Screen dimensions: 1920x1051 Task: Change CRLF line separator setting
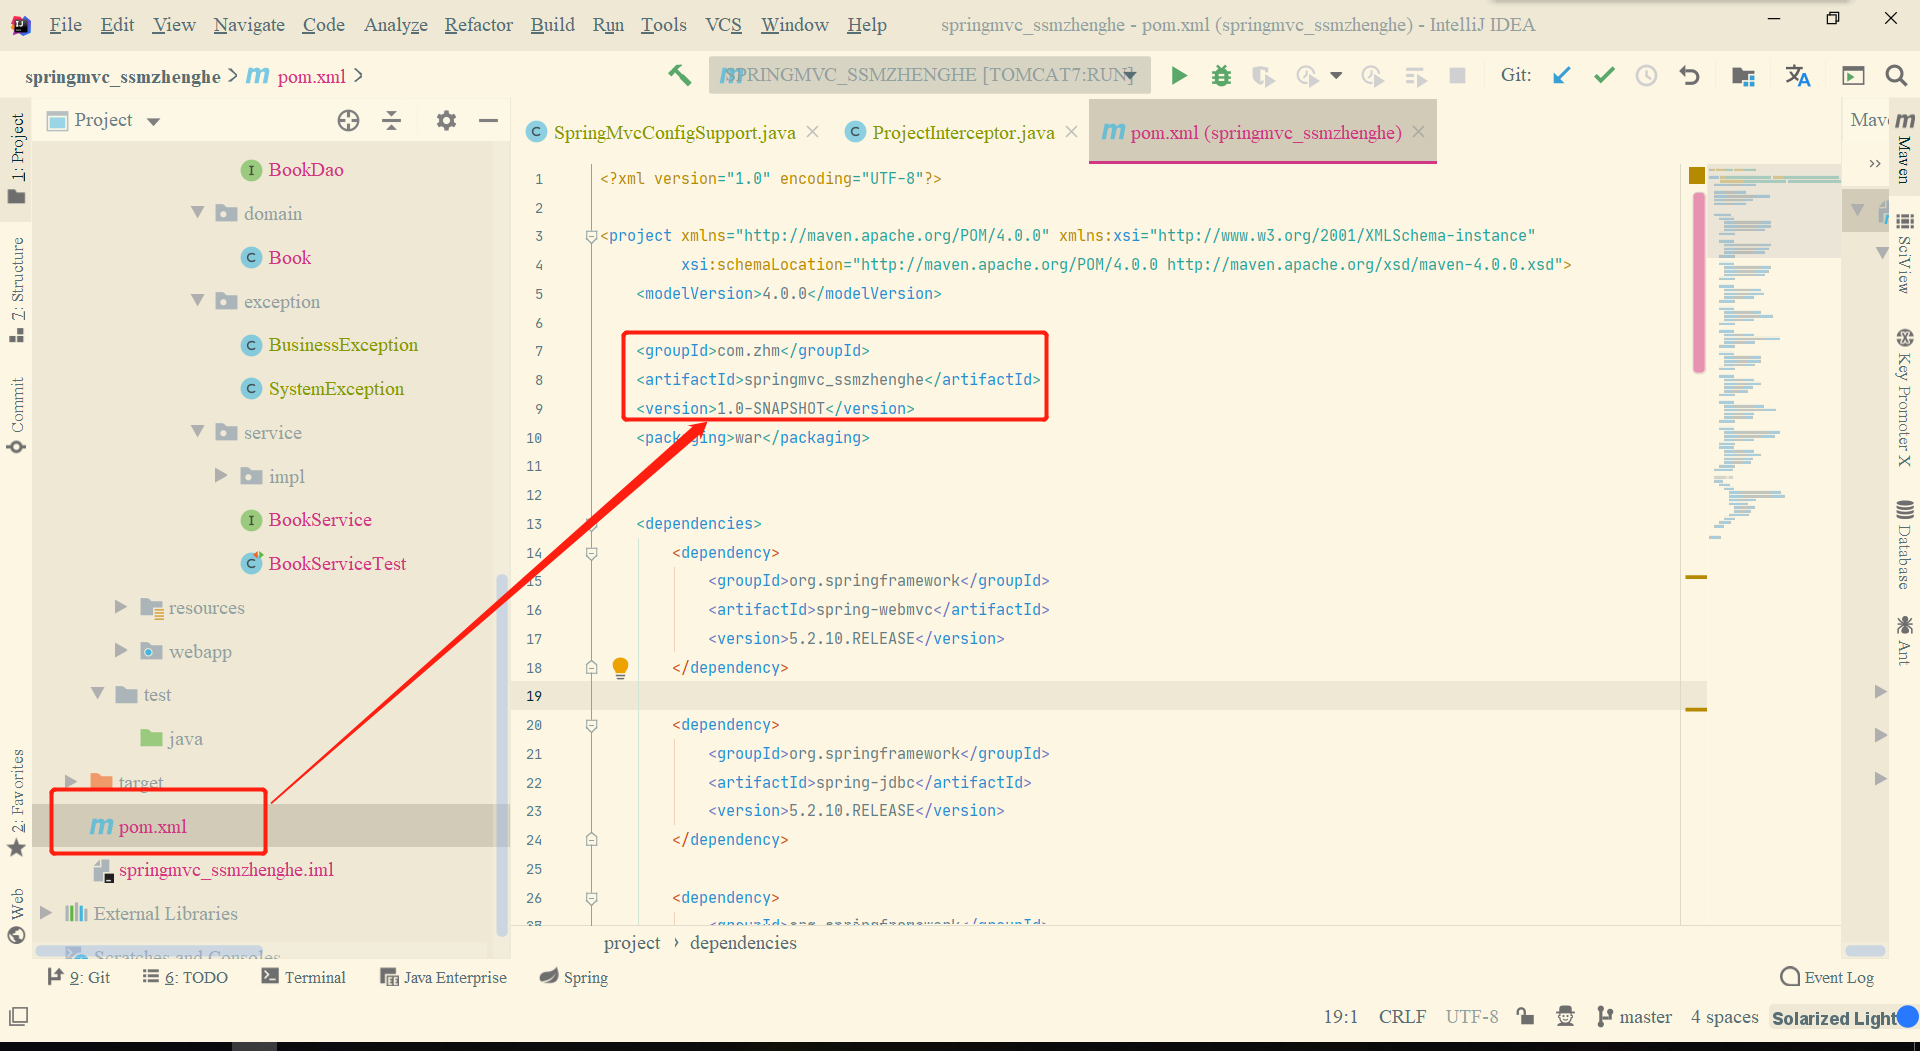pyautogui.click(x=1402, y=1017)
